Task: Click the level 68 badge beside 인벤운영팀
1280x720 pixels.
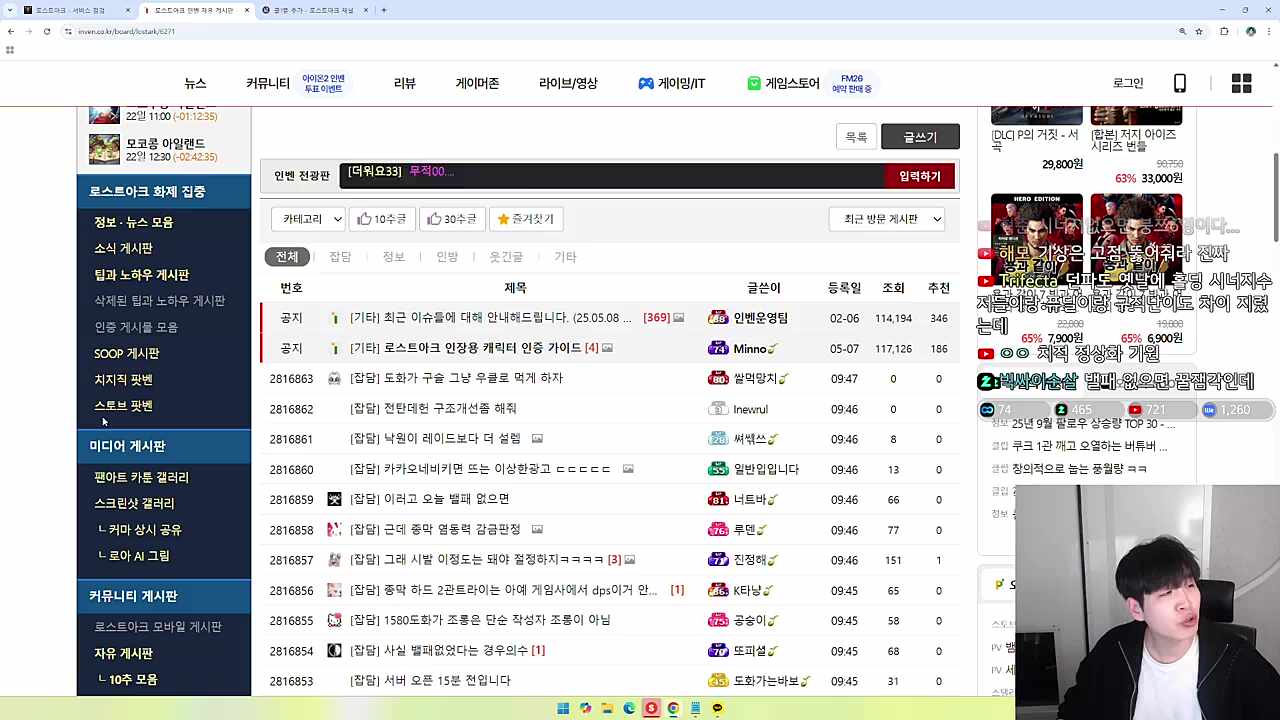Action: (x=717, y=318)
